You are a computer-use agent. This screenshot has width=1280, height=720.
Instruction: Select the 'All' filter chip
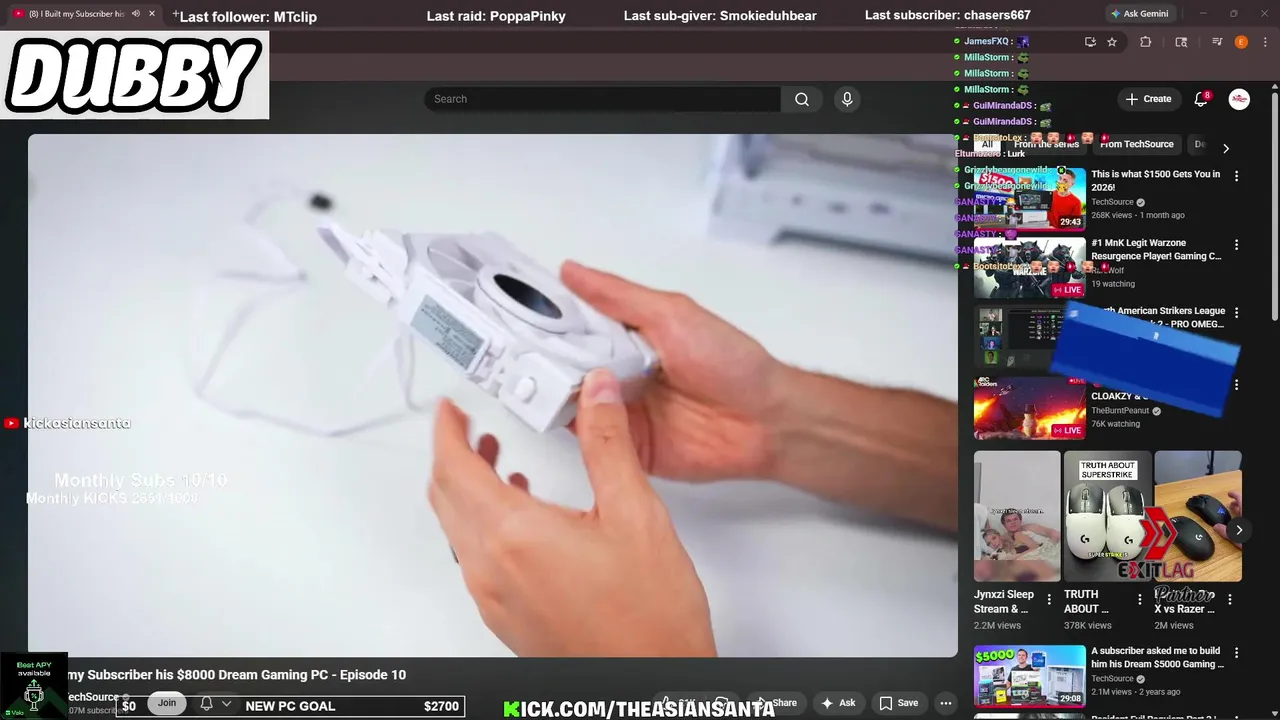point(986,144)
